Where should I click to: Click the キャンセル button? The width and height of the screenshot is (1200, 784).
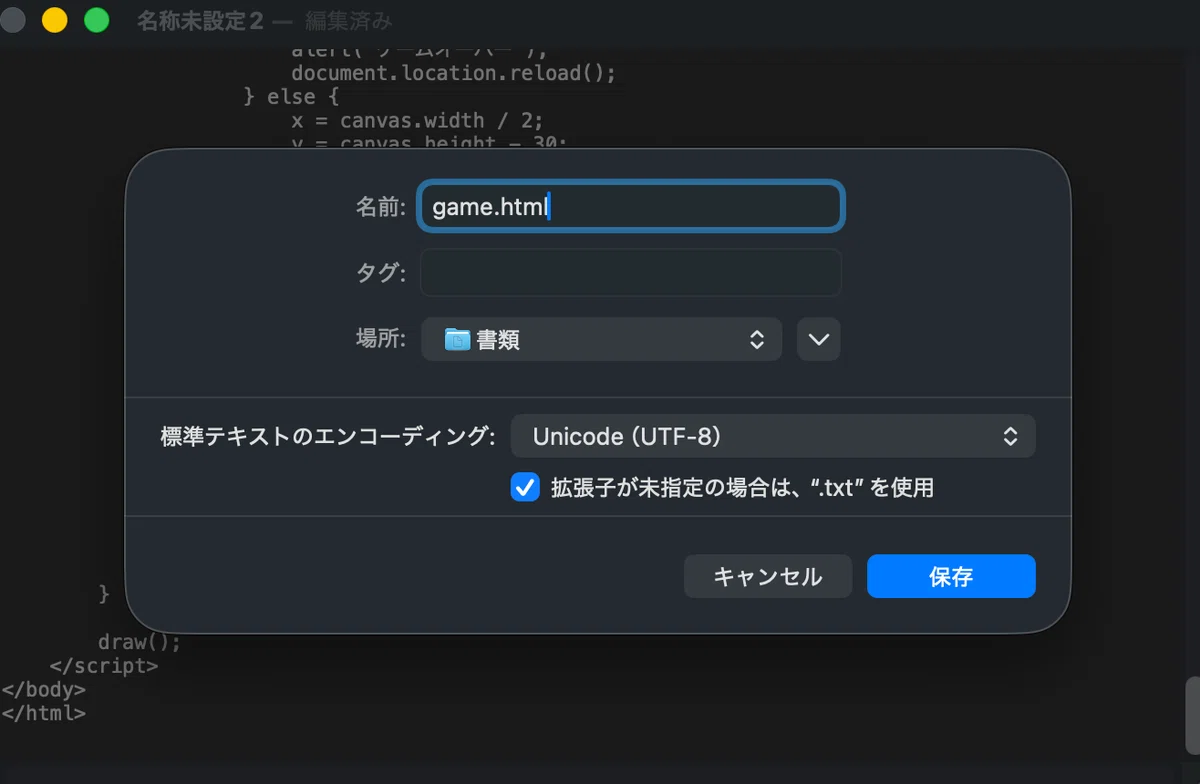click(x=768, y=577)
